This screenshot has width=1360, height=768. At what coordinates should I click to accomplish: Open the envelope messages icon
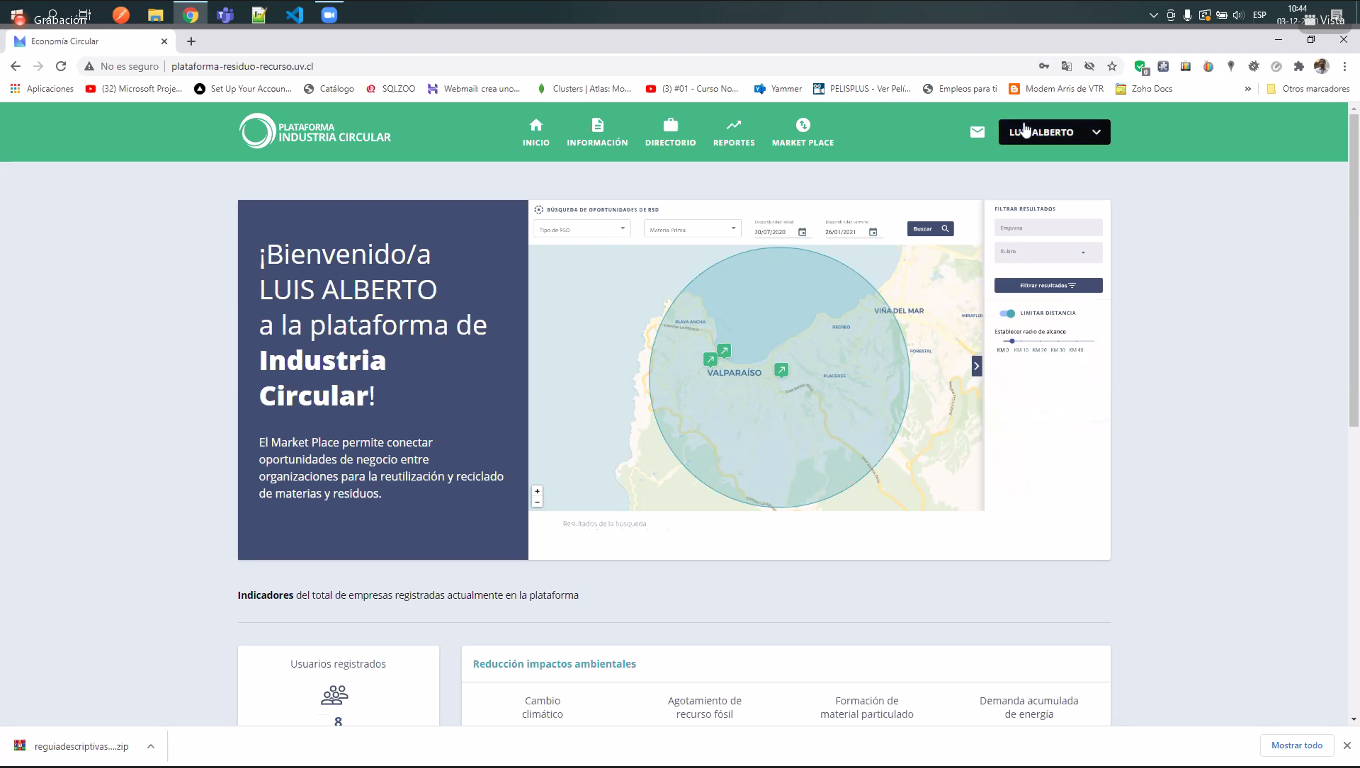[977, 132]
